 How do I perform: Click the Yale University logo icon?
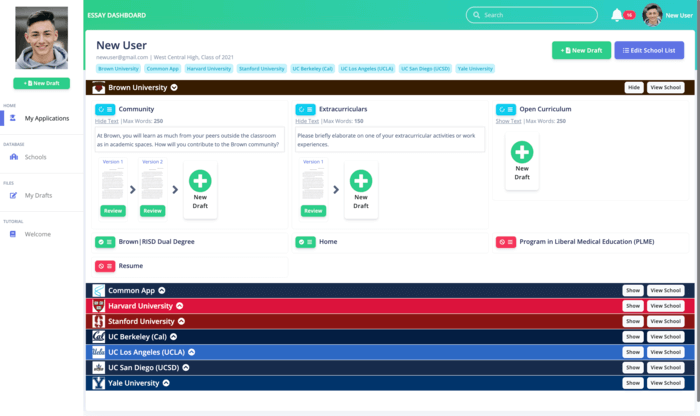[99, 383]
